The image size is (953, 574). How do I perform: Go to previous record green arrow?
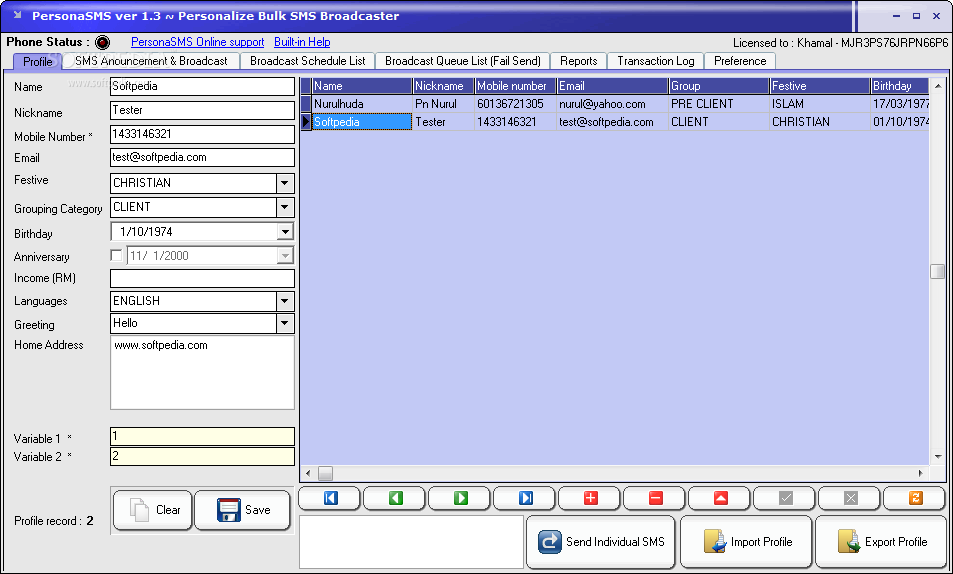pyautogui.click(x=396, y=498)
